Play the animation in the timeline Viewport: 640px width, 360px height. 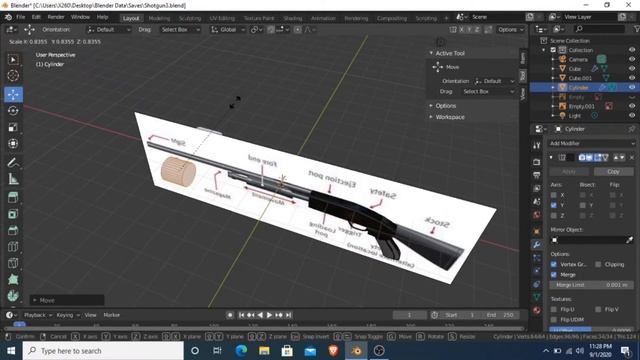tap(269, 315)
